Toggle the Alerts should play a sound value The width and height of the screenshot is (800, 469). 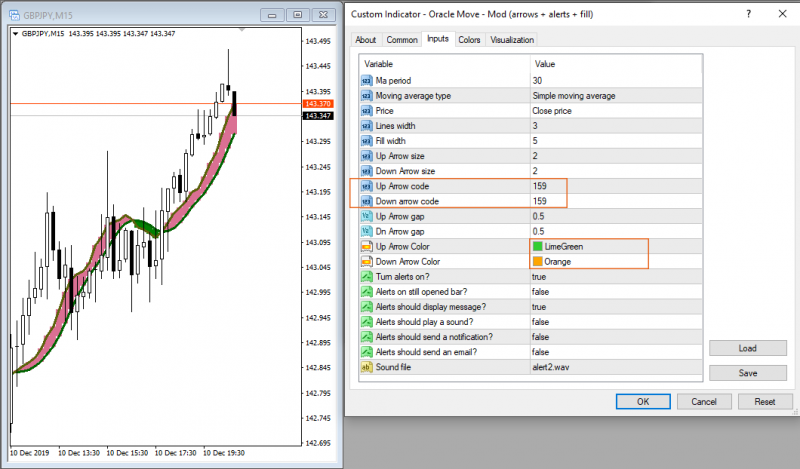[x=616, y=322]
